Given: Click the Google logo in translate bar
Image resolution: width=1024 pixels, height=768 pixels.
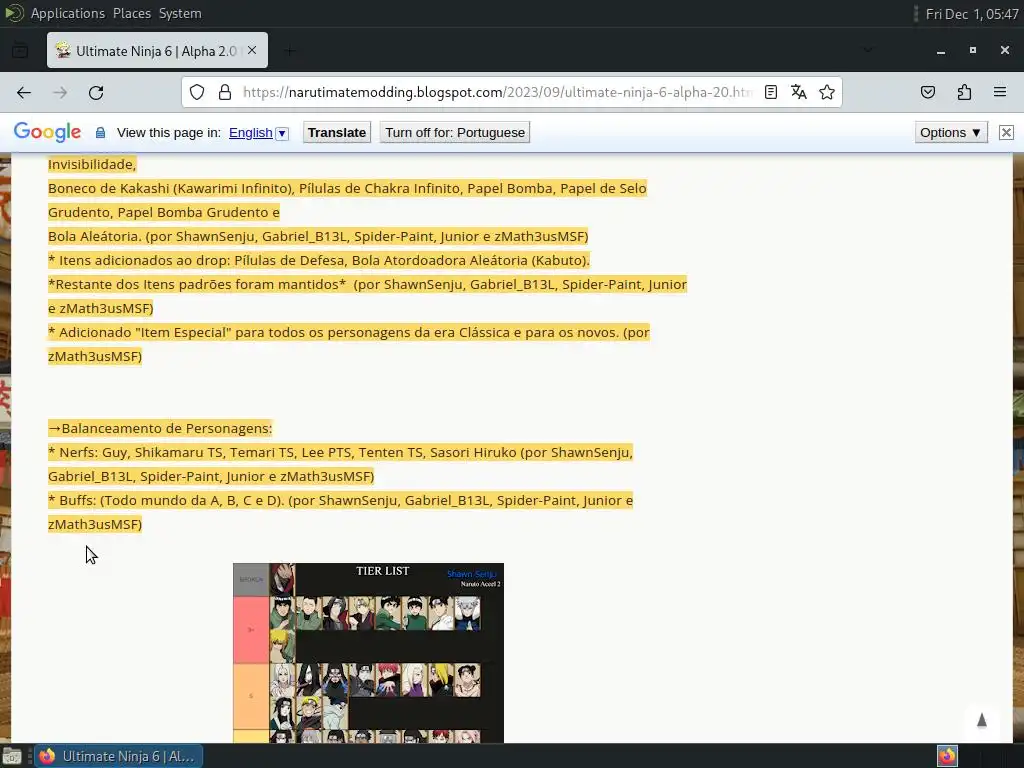Looking at the screenshot, I should coord(47,132).
